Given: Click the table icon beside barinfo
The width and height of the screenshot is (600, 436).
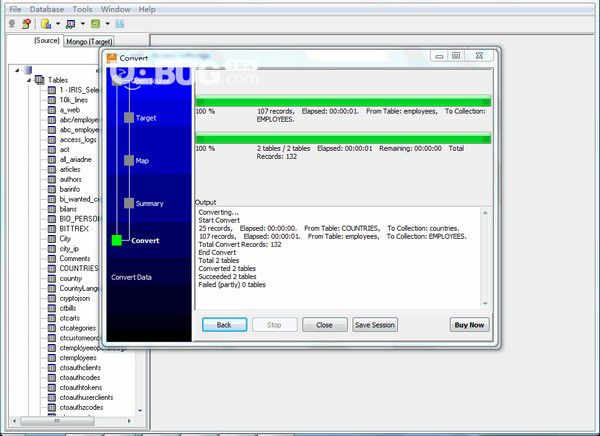Looking at the screenshot, I should (x=52, y=189).
